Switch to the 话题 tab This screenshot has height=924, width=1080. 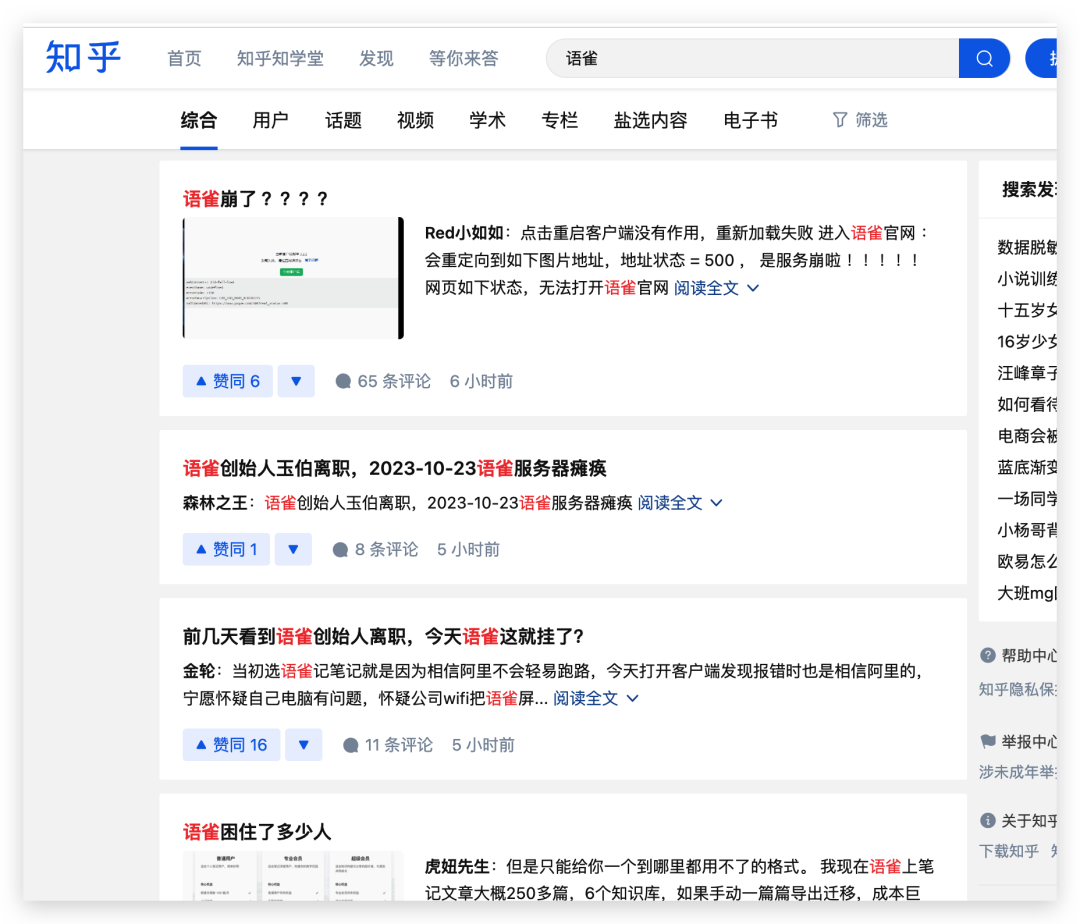click(x=343, y=120)
